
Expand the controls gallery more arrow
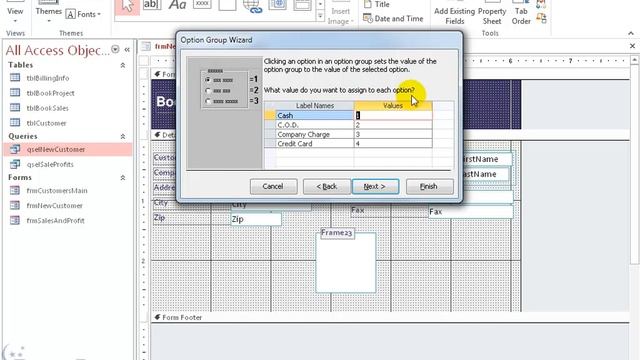click(320, 16)
